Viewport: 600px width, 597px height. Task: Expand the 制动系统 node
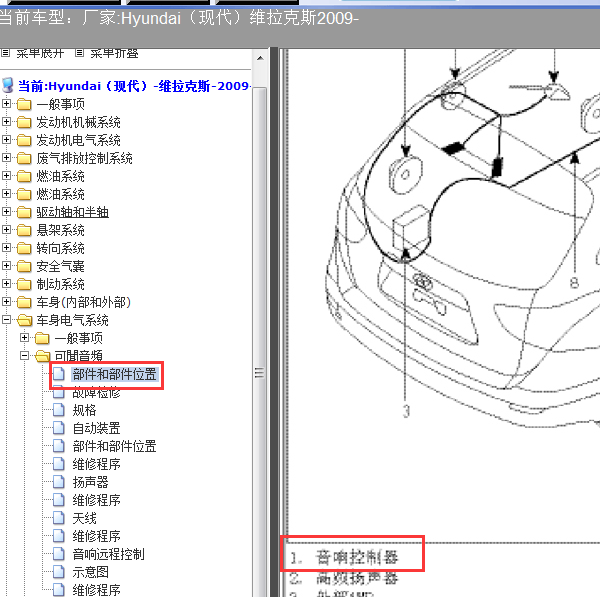click(6, 283)
